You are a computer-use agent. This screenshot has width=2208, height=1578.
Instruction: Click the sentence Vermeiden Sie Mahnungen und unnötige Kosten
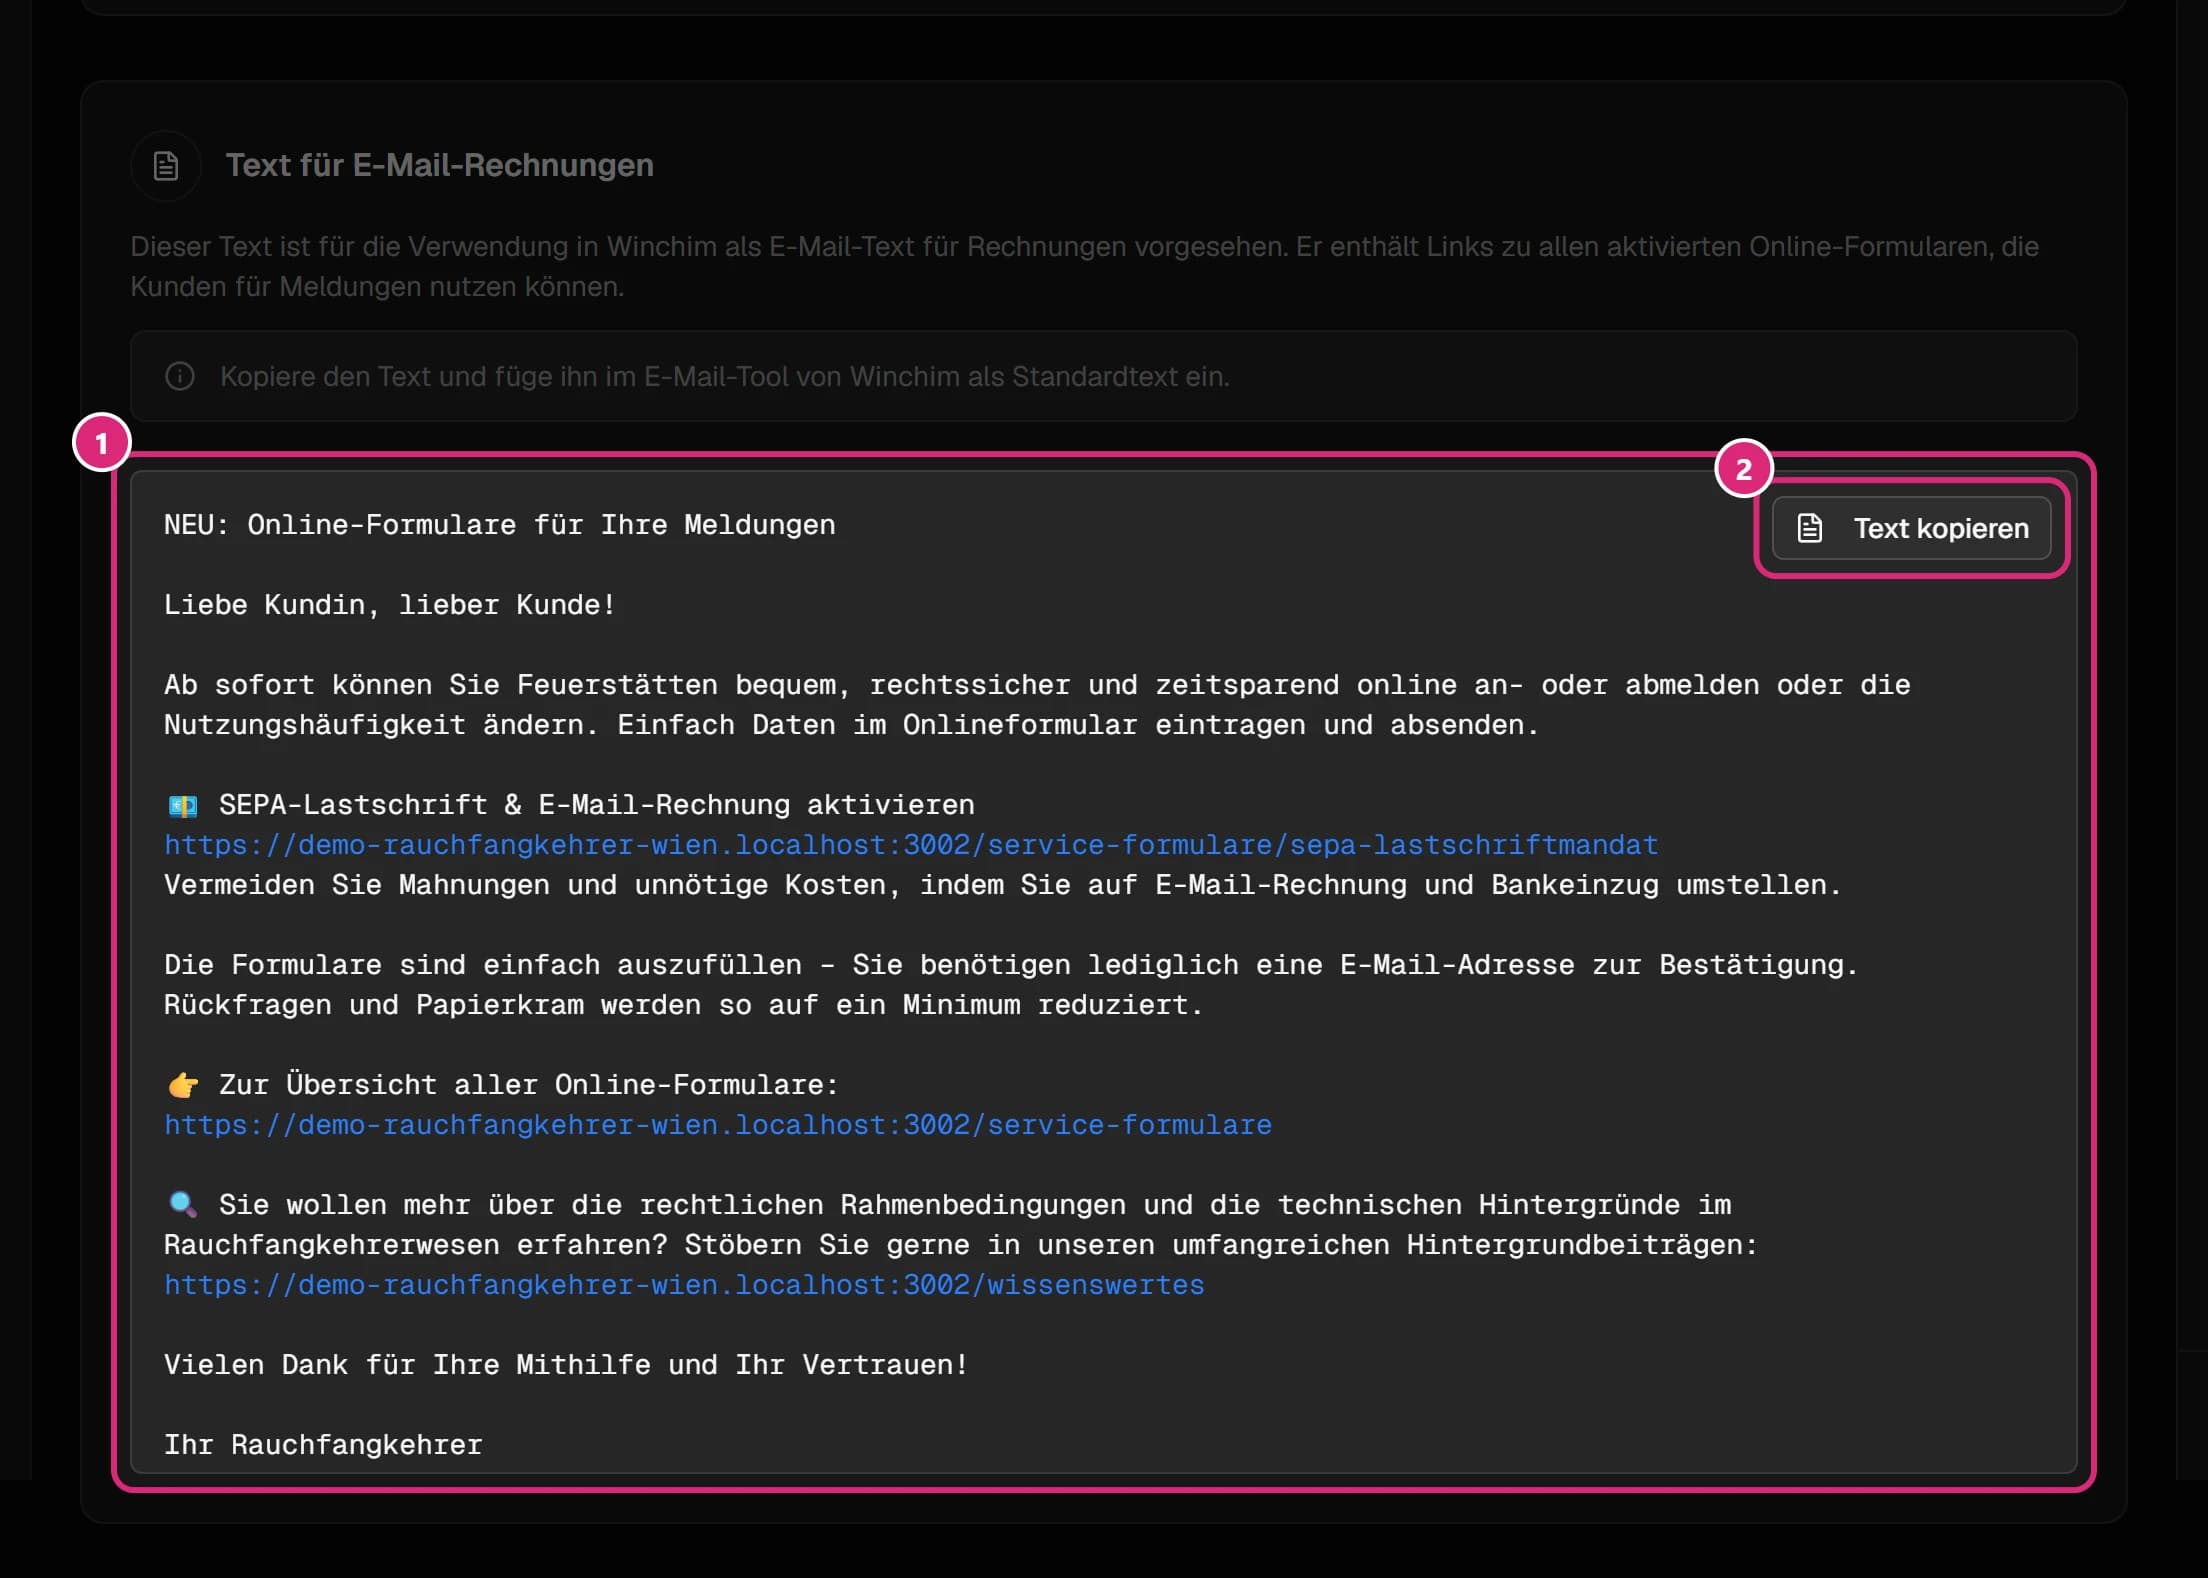pyautogui.click(x=1003, y=885)
